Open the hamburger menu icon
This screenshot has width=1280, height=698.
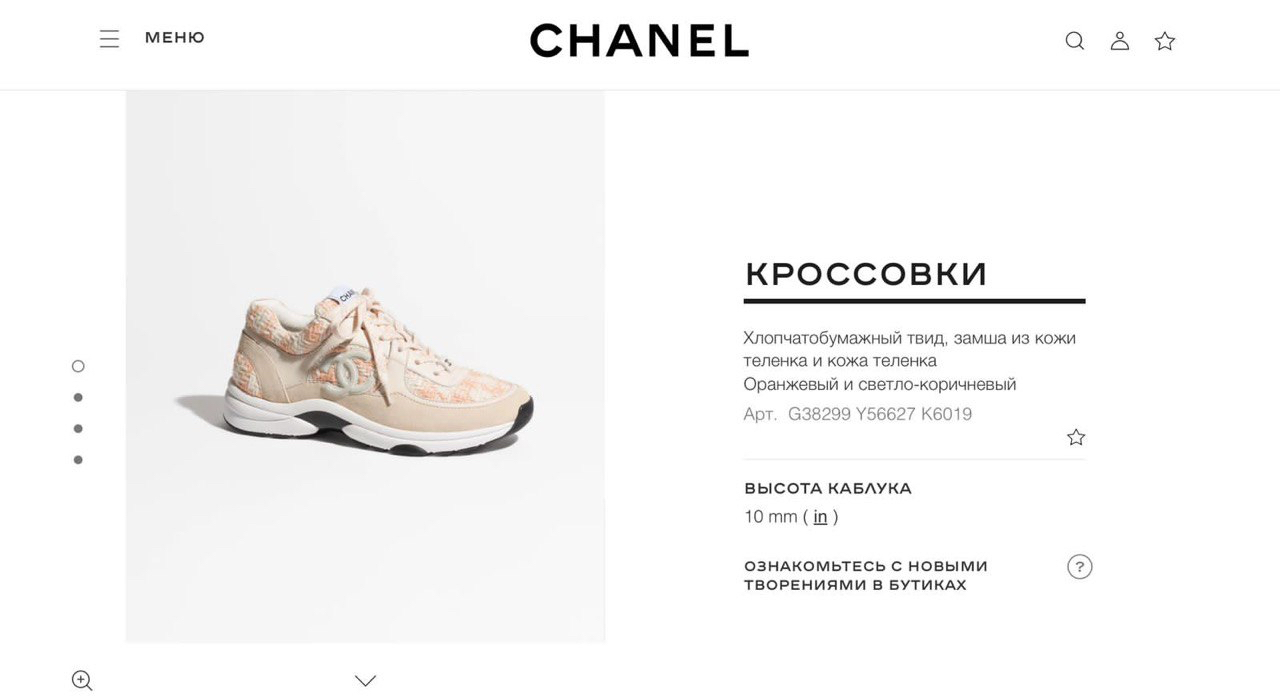click(109, 38)
